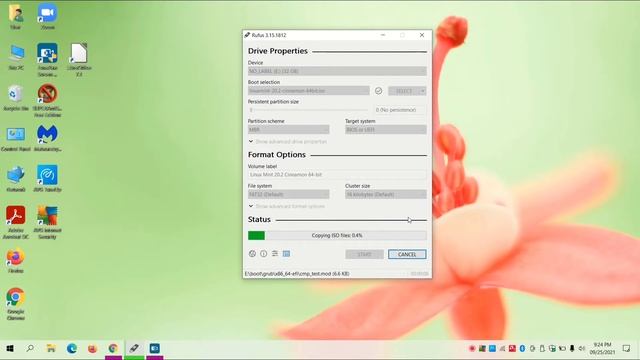Image resolution: width=640 pixels, height=360 pixels.
Task: Open the Device dropdown
Action: coord(337,71)
